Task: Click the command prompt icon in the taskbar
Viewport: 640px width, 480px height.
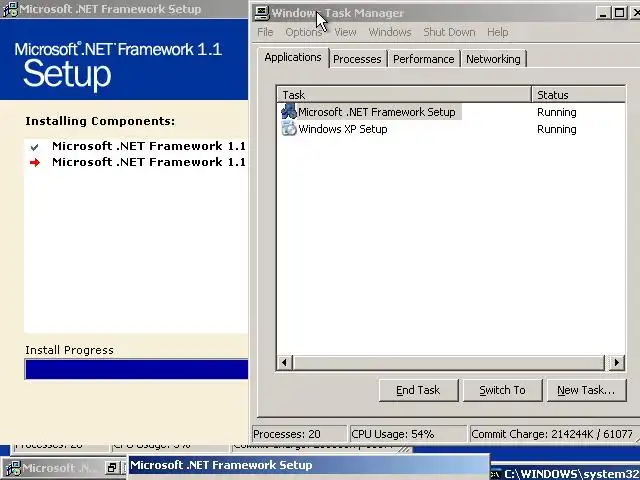Action: point(496,474)
